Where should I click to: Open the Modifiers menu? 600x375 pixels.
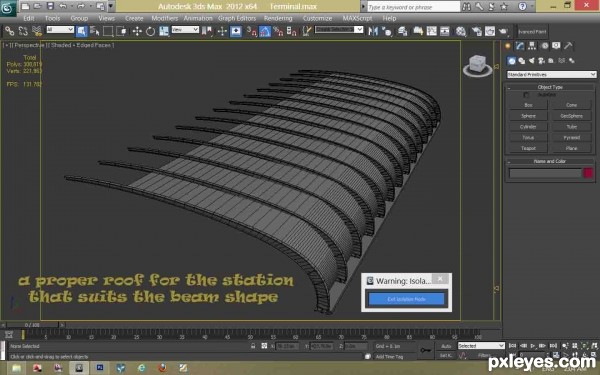pyautogui.click(x=165, y=18)
